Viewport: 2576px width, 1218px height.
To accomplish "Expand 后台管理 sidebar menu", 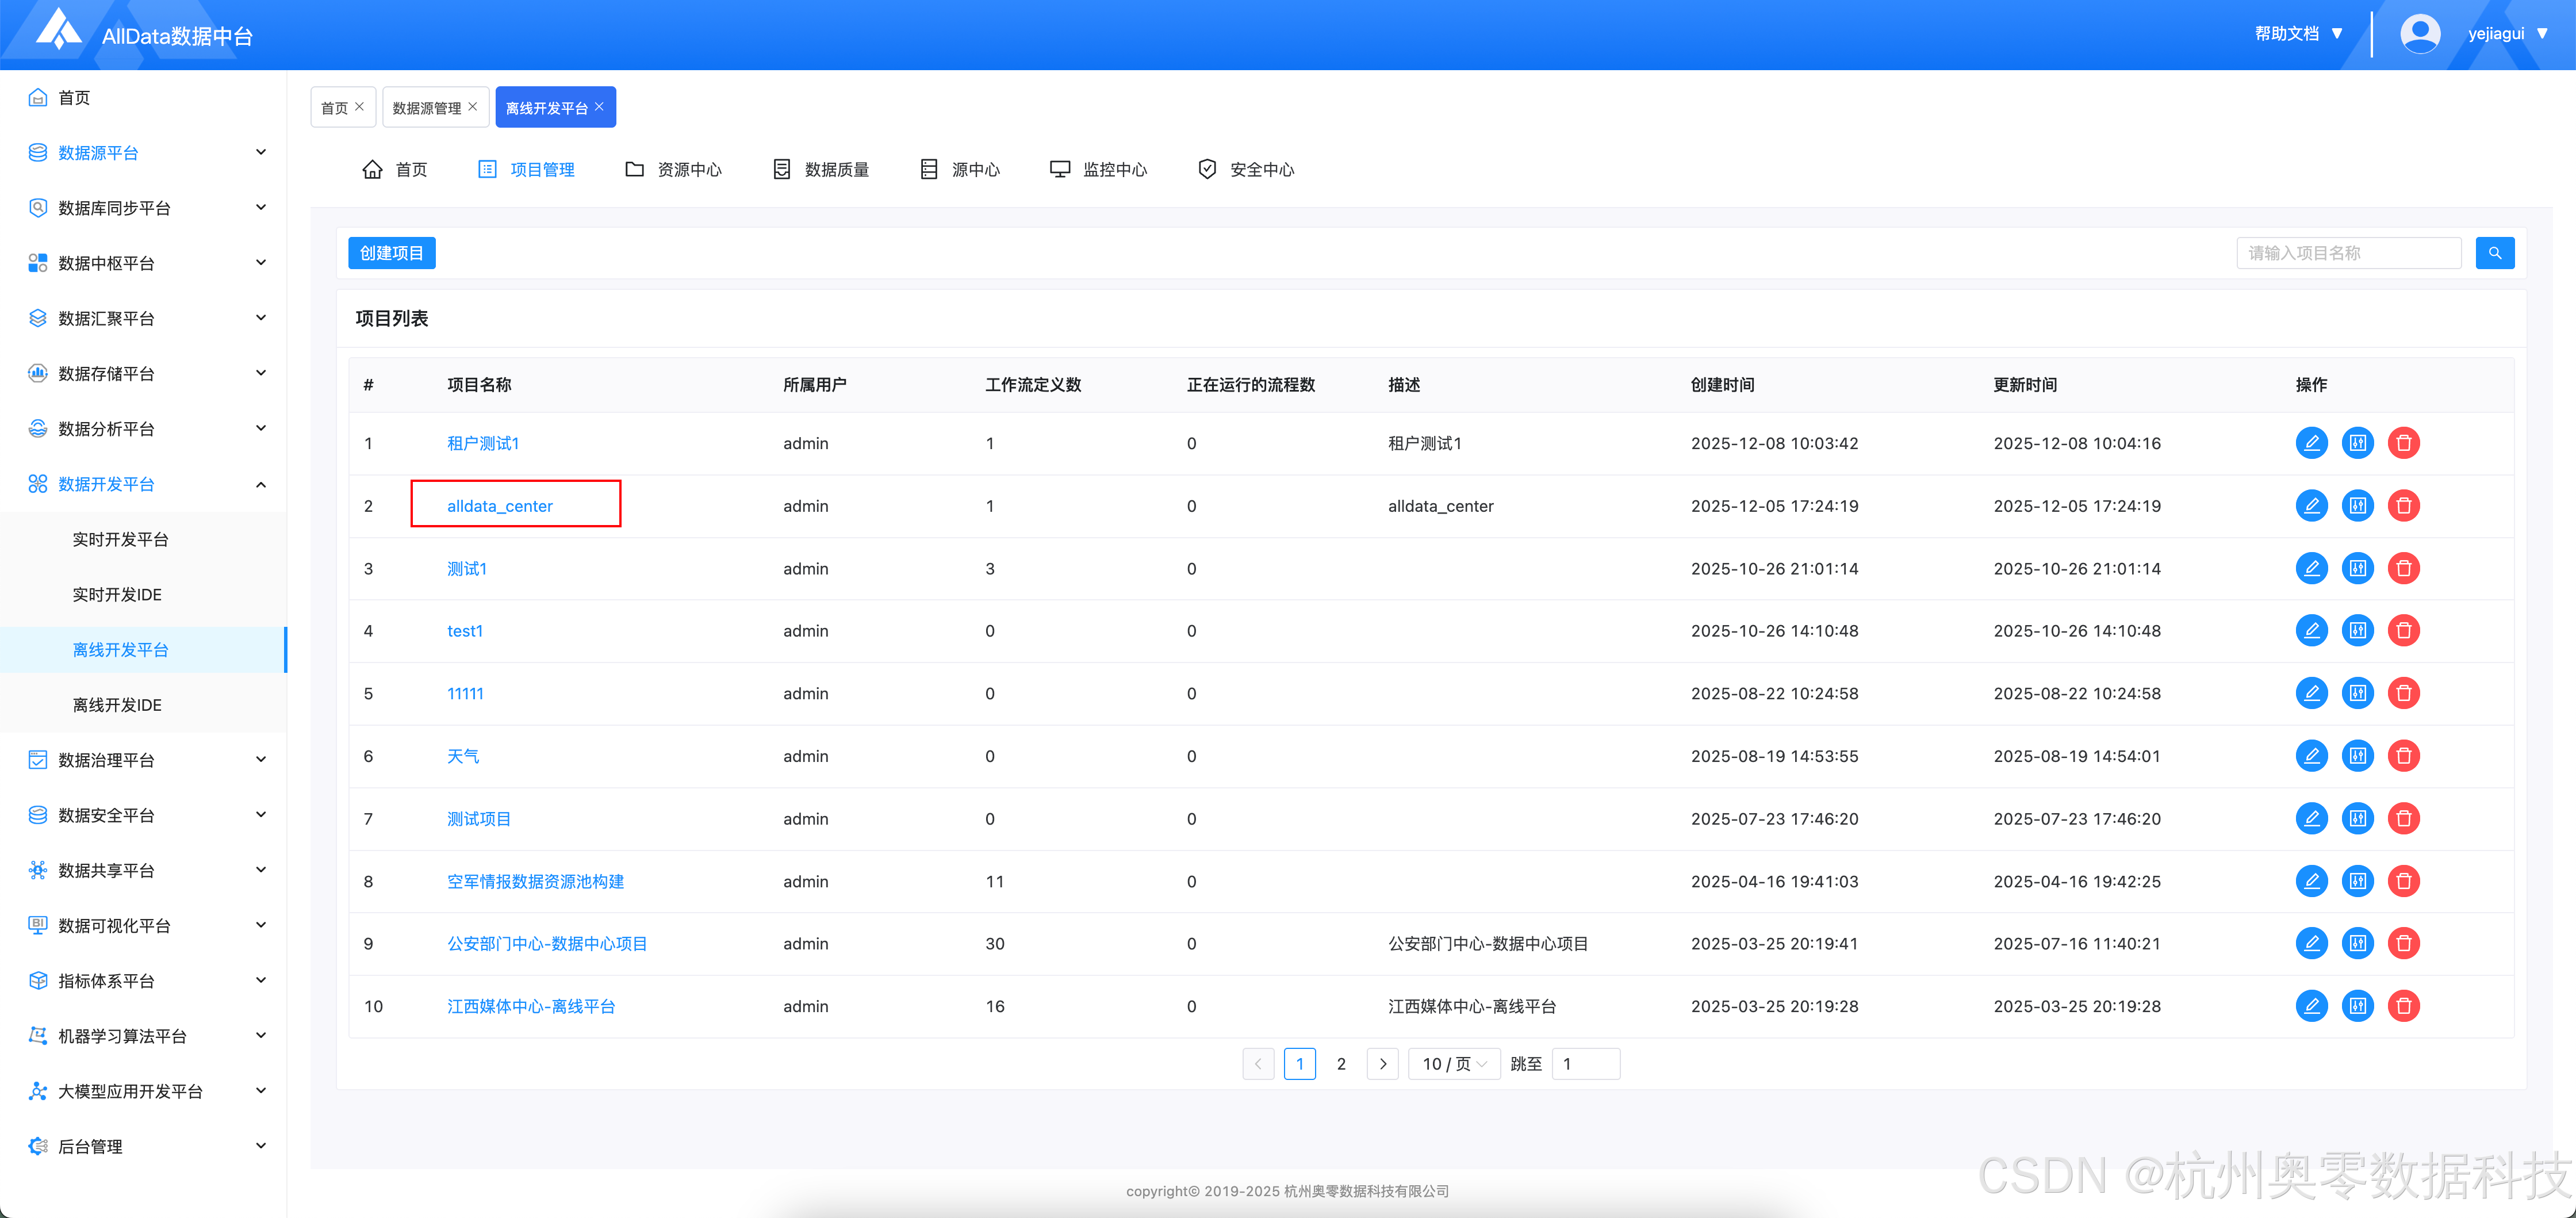I will [x=143, y=1146].
